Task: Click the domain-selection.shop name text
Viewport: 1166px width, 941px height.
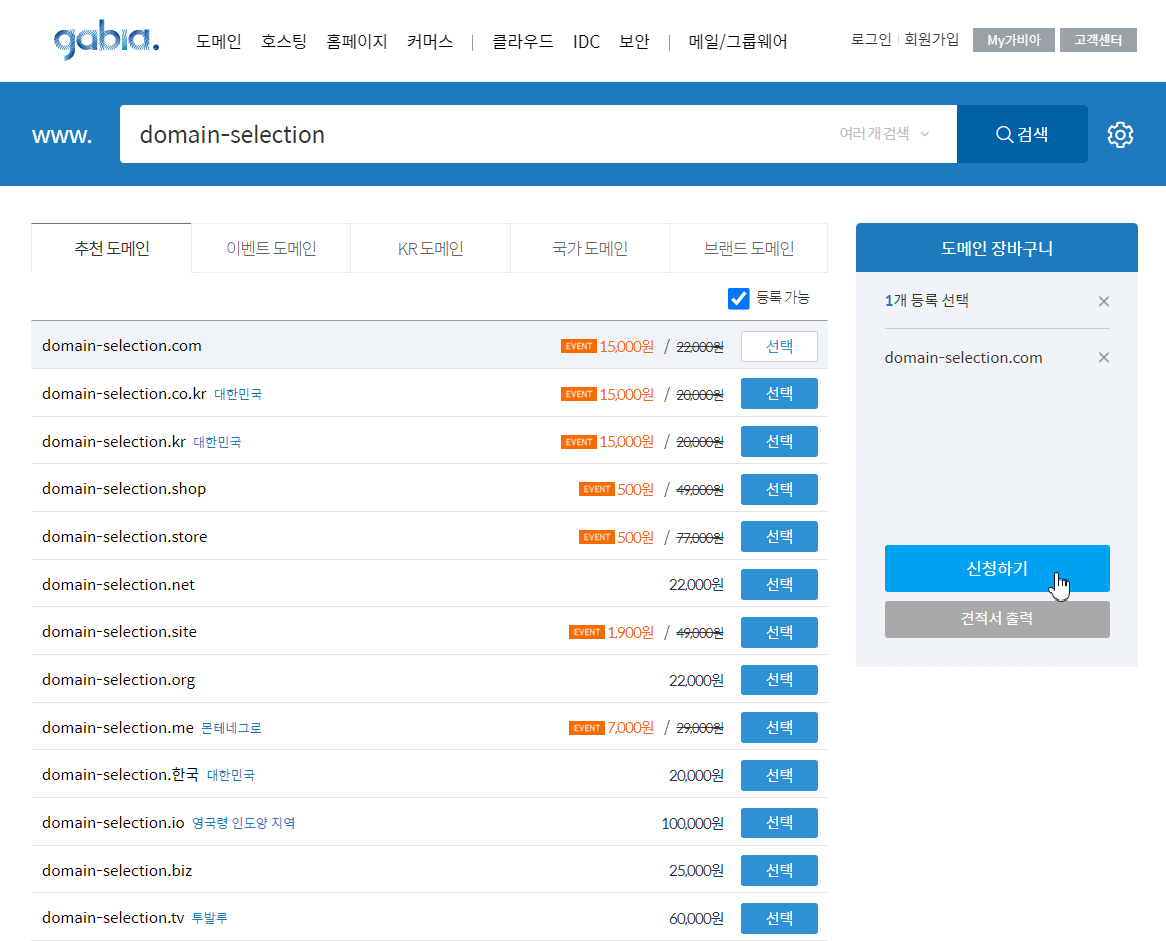Action: pos(123,489)
